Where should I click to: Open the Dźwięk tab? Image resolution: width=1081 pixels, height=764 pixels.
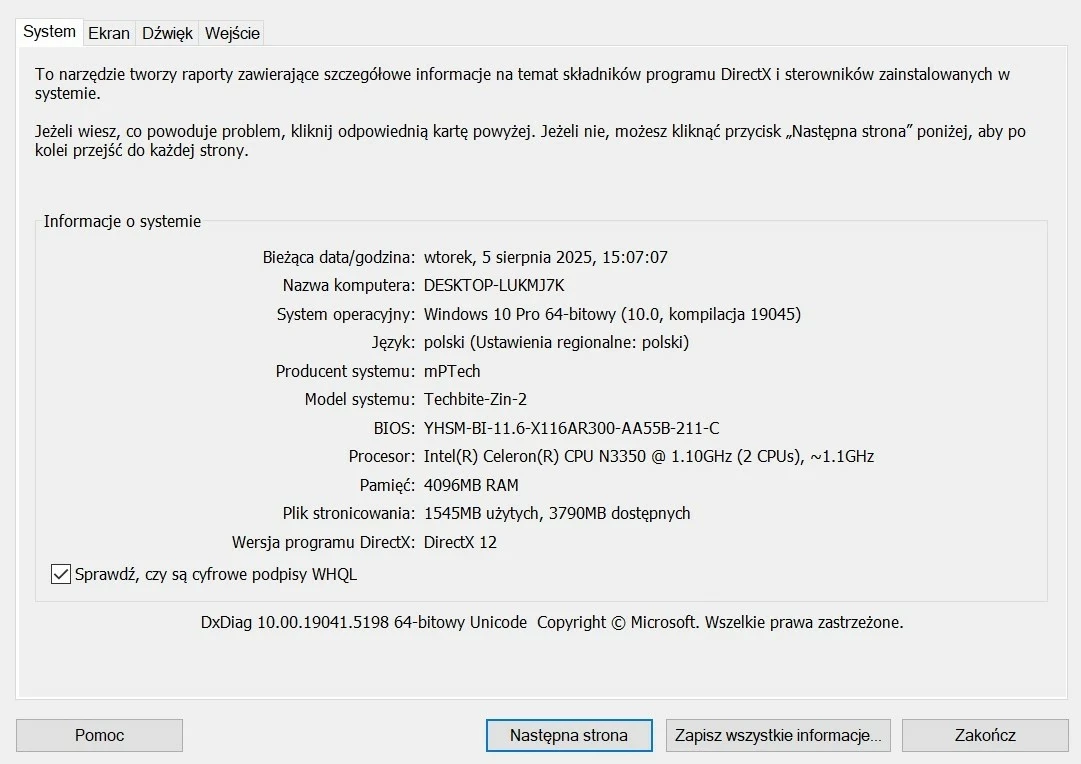click(x=167, y=33)
